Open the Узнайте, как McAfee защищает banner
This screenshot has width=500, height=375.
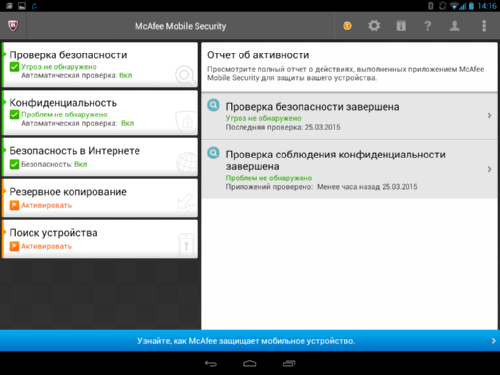coord(250,341)
